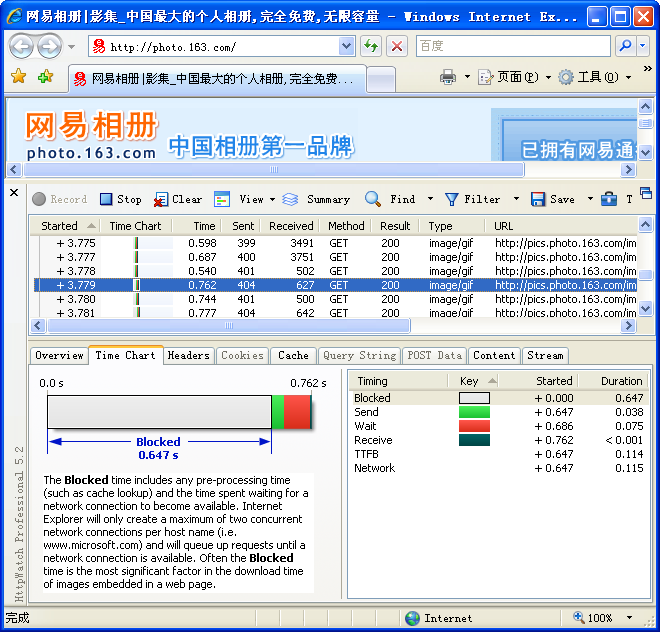Open the 页面(P) menu
Image resolution: width=660 pixels, height=632 pixels.
coord(515,77)
